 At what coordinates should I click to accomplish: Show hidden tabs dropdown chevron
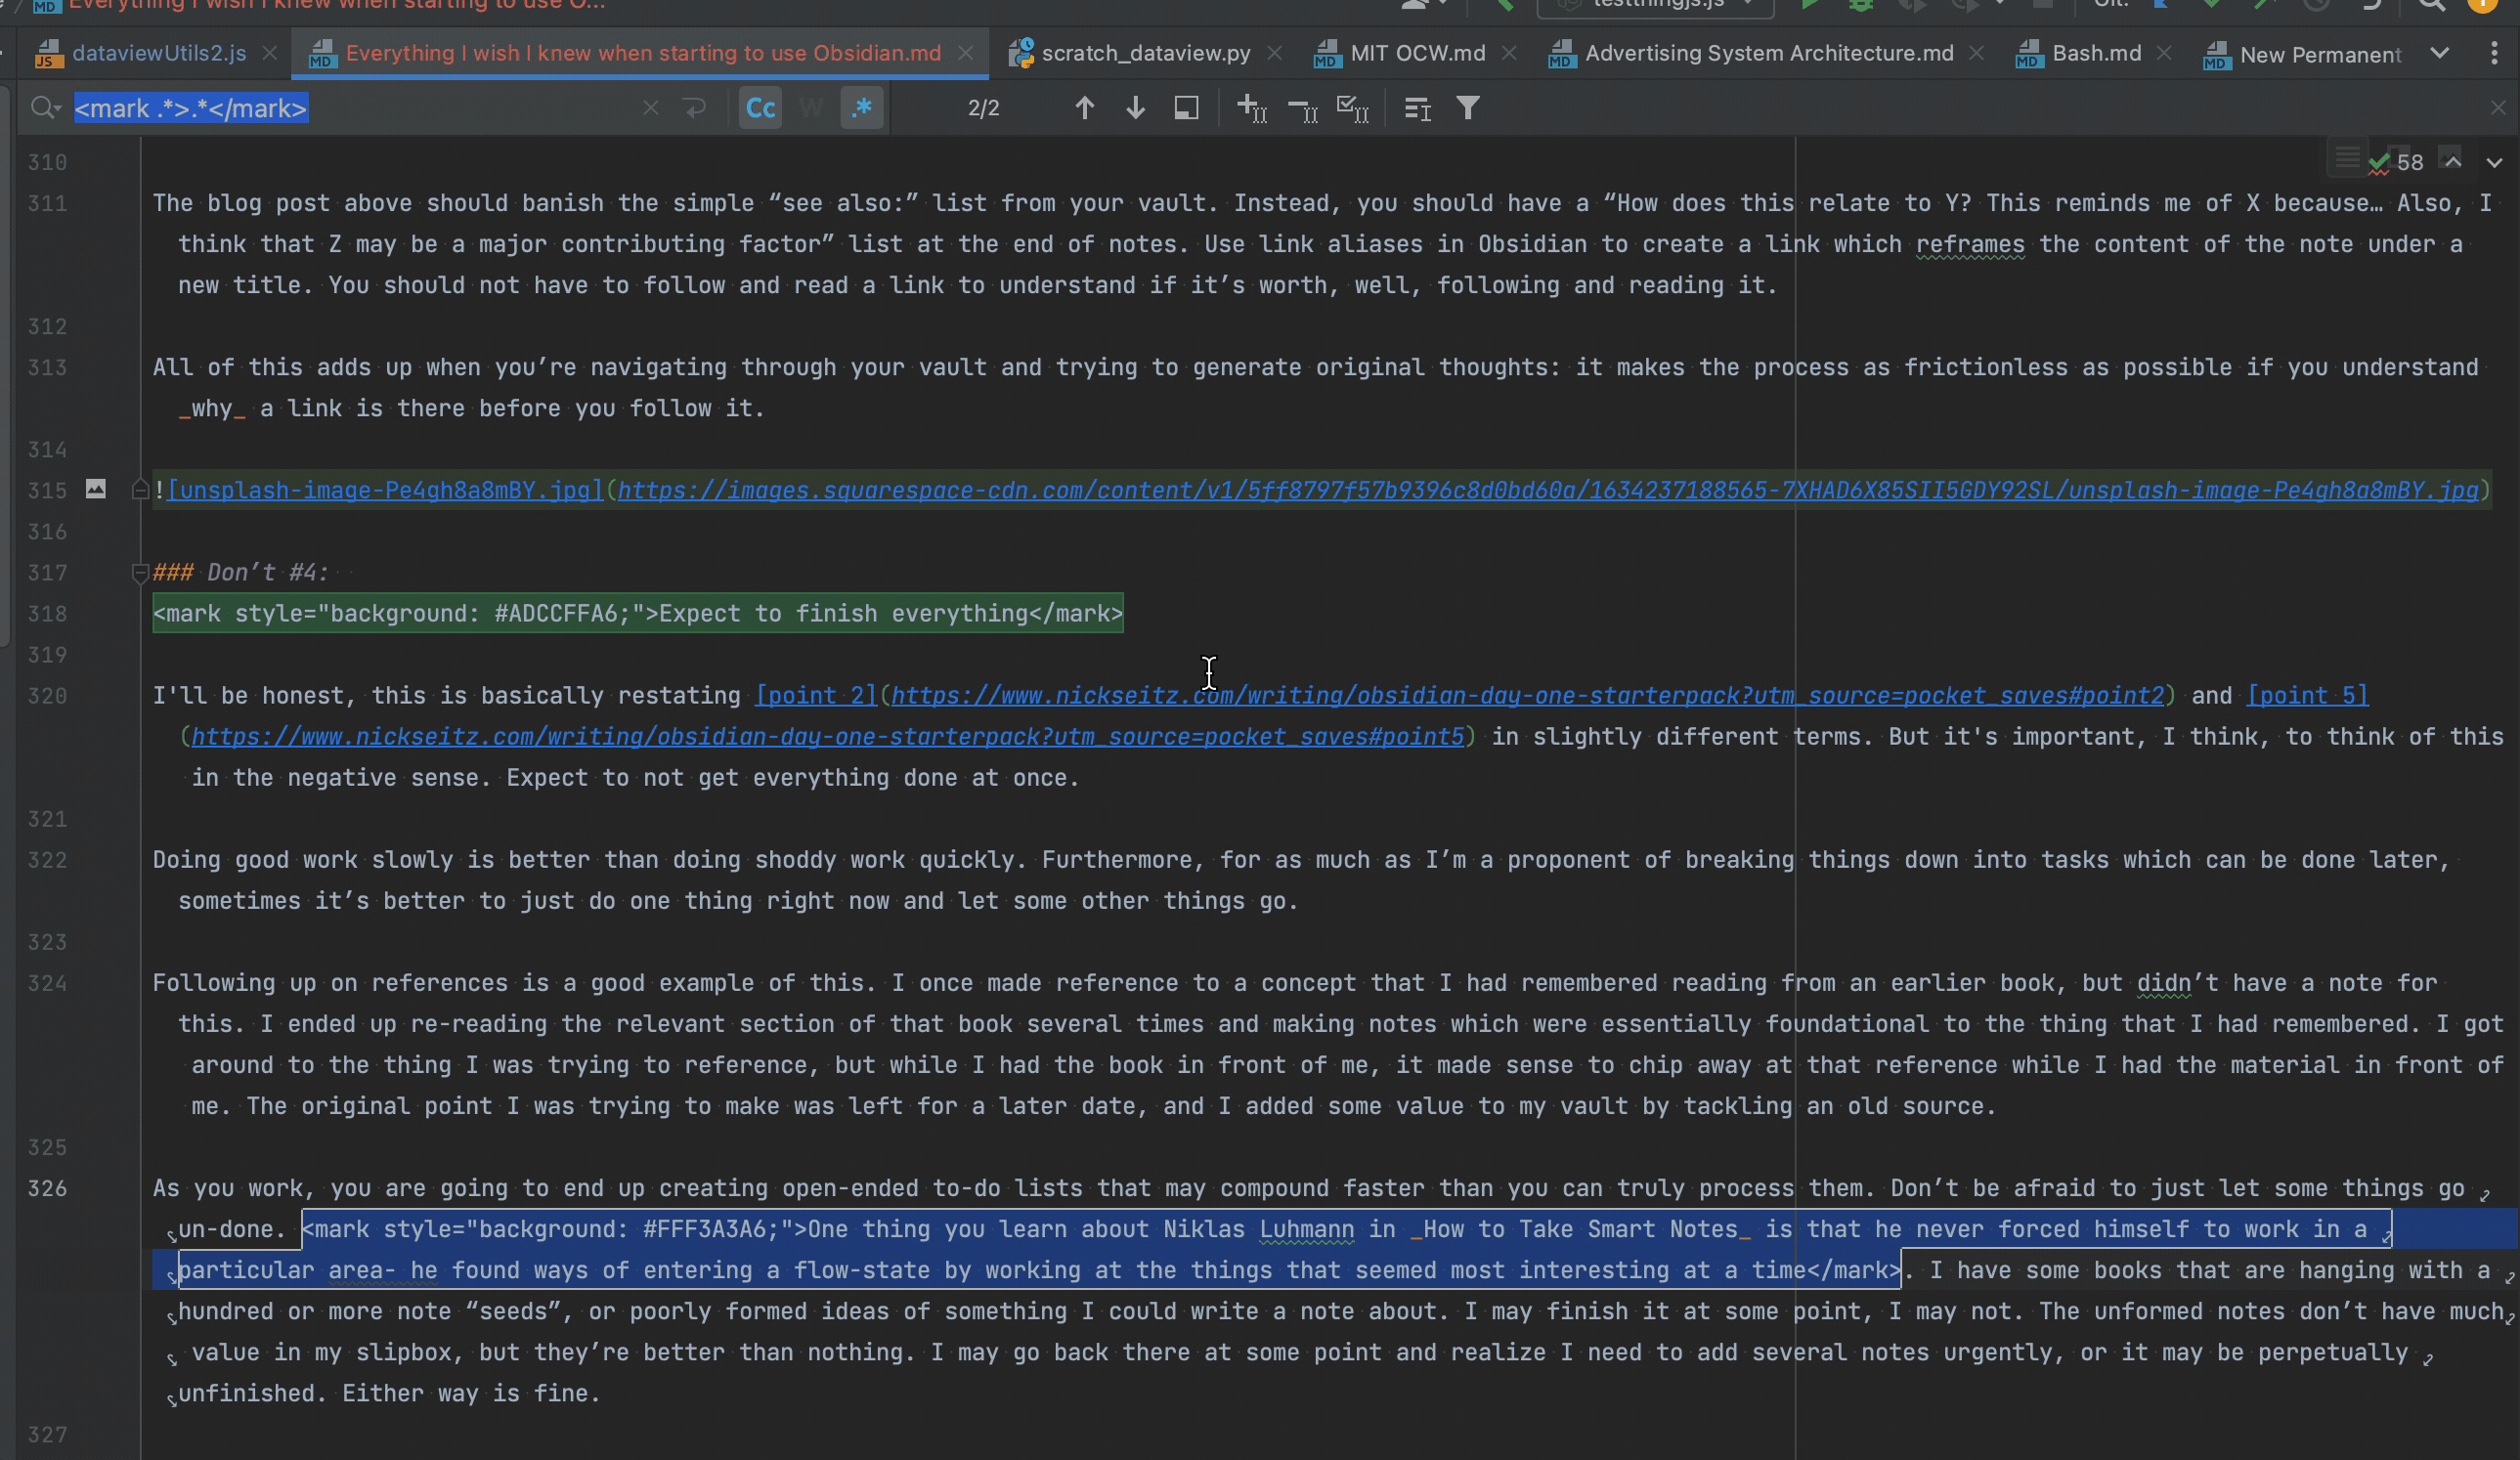click(x=2440, y=53)
